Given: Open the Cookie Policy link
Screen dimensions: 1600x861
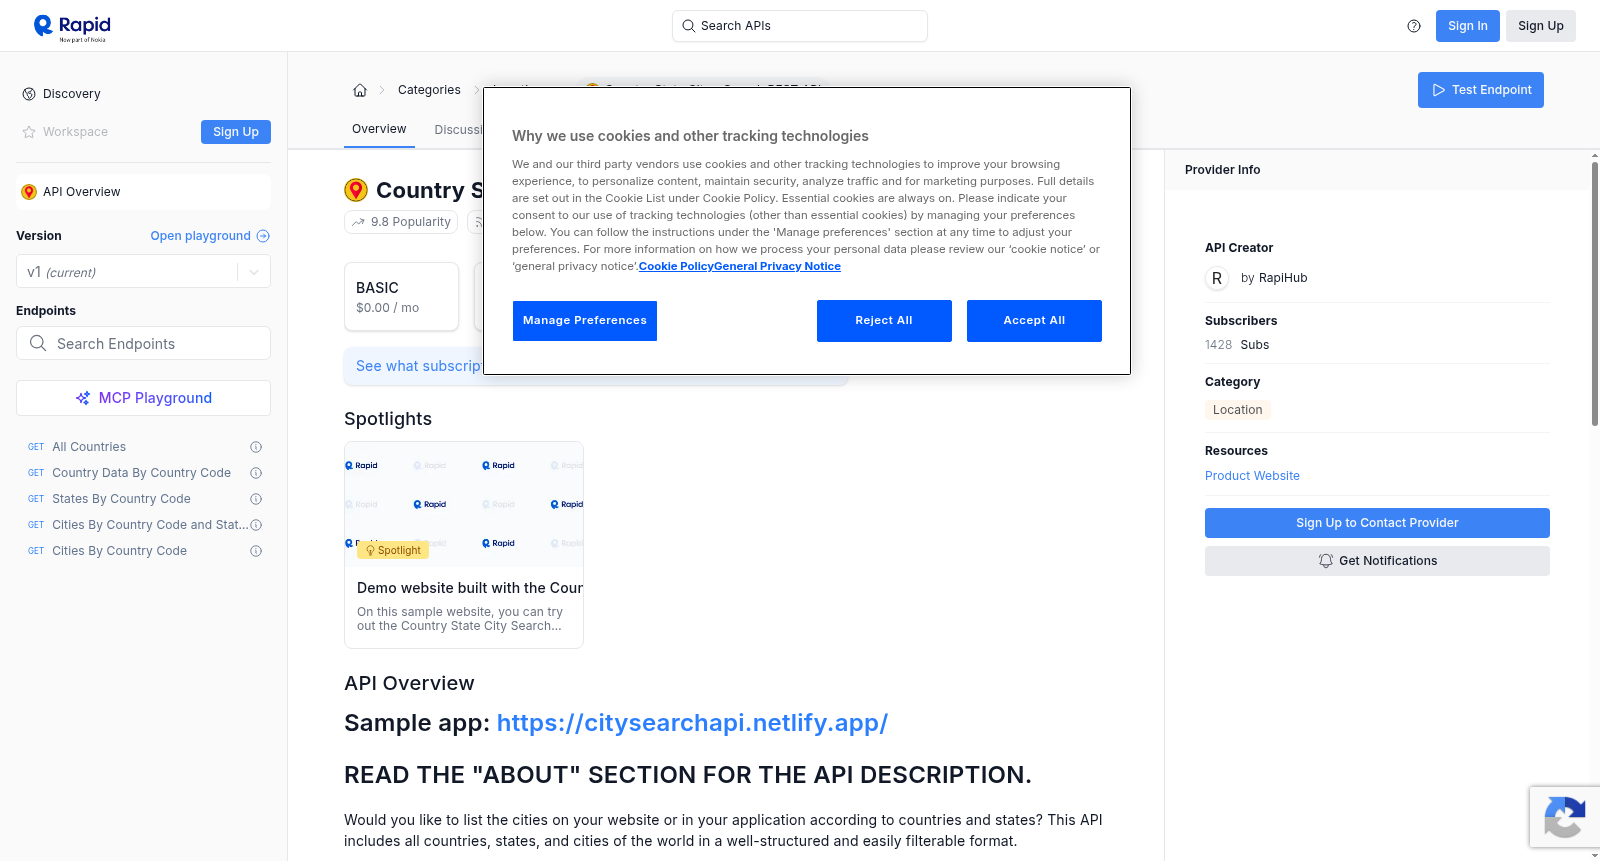Looking at the screenshot, I should click(x=676, y=266).
